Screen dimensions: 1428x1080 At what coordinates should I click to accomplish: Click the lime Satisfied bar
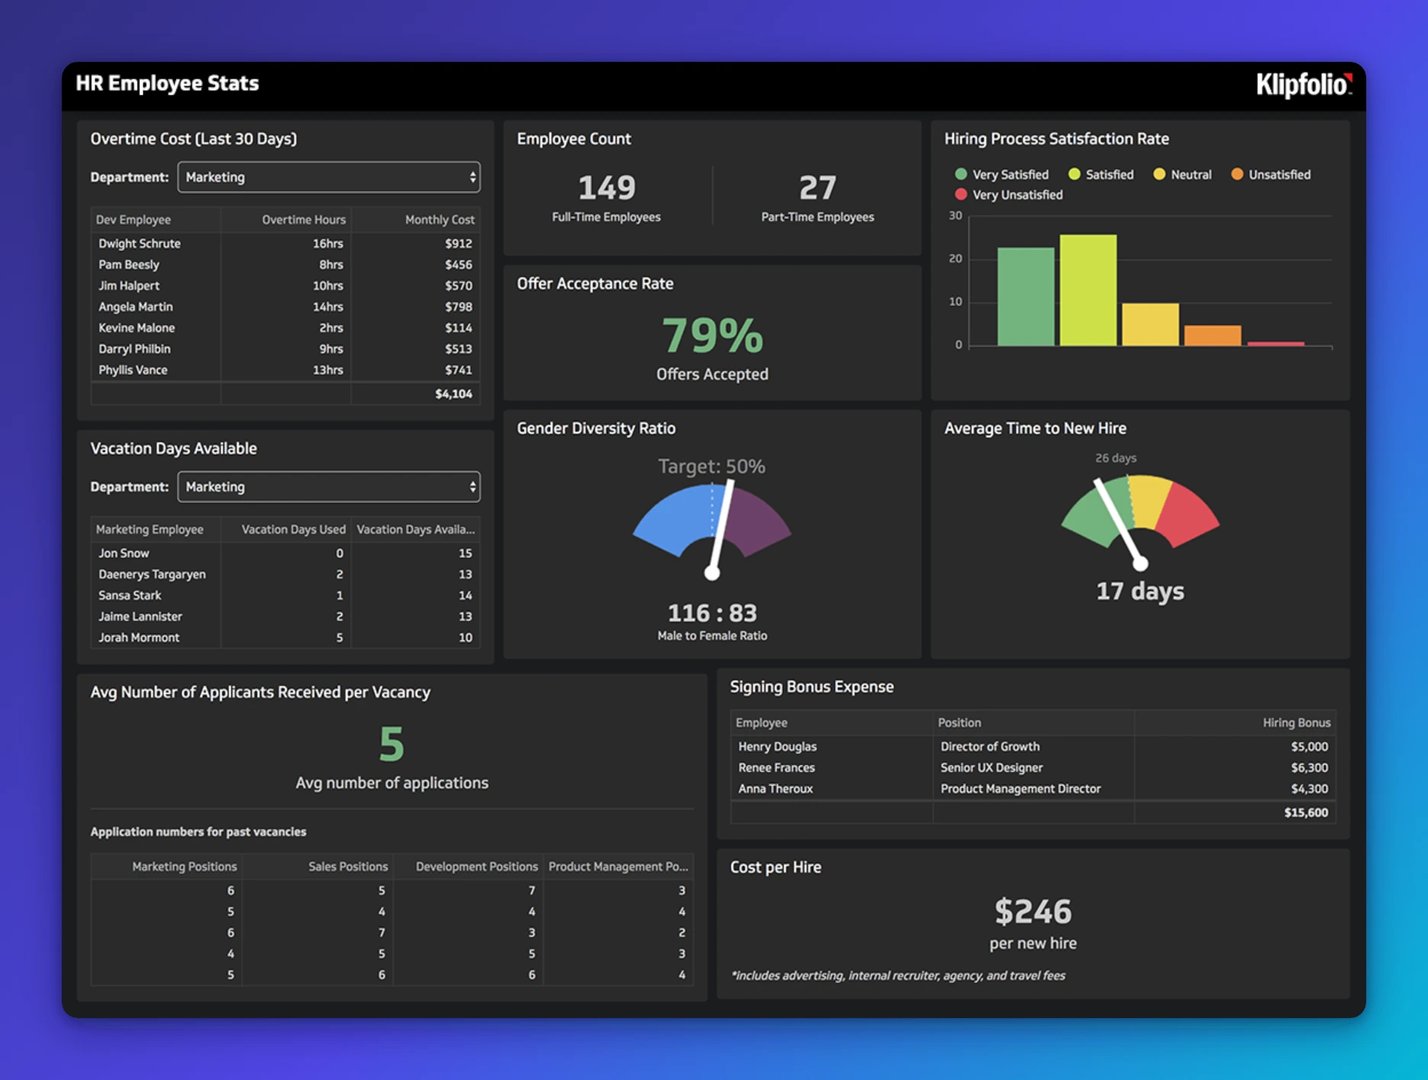point(1088,290)
